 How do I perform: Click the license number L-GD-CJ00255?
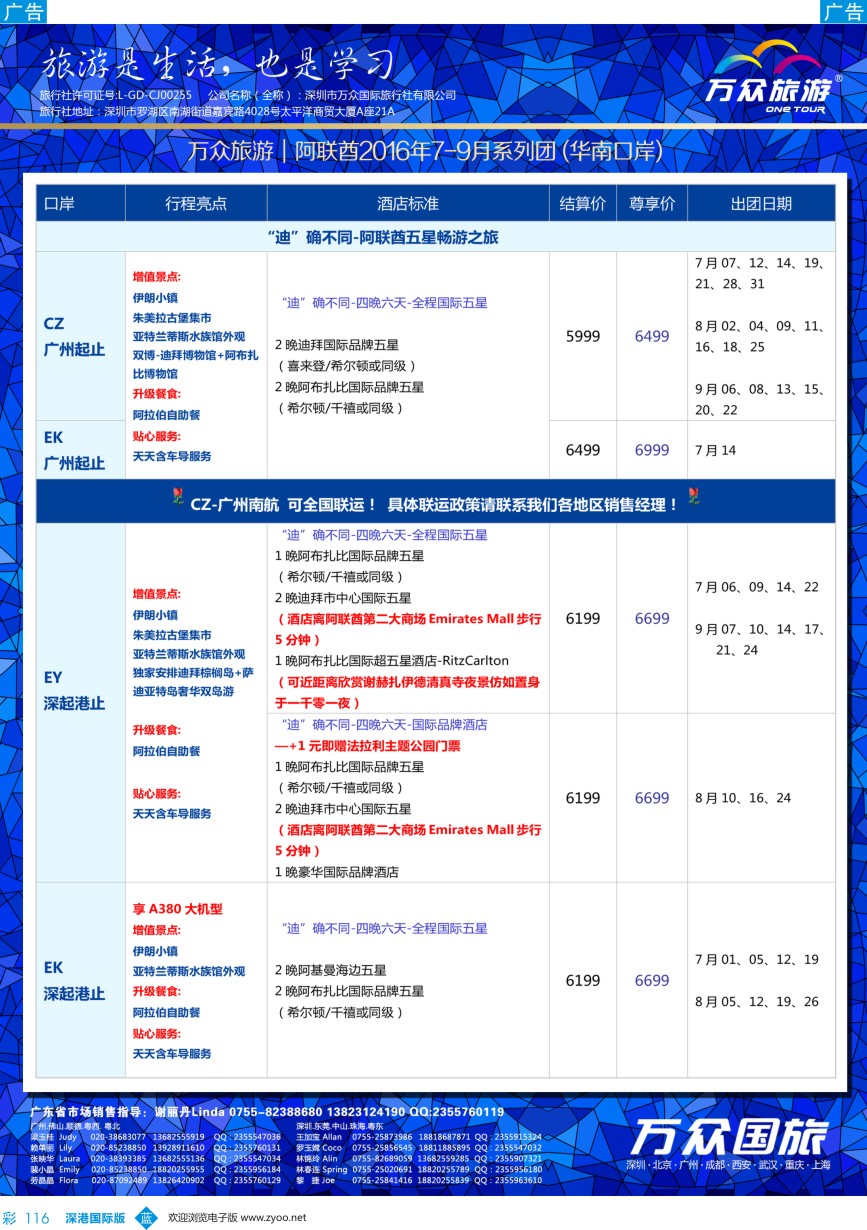pos(155,95)
